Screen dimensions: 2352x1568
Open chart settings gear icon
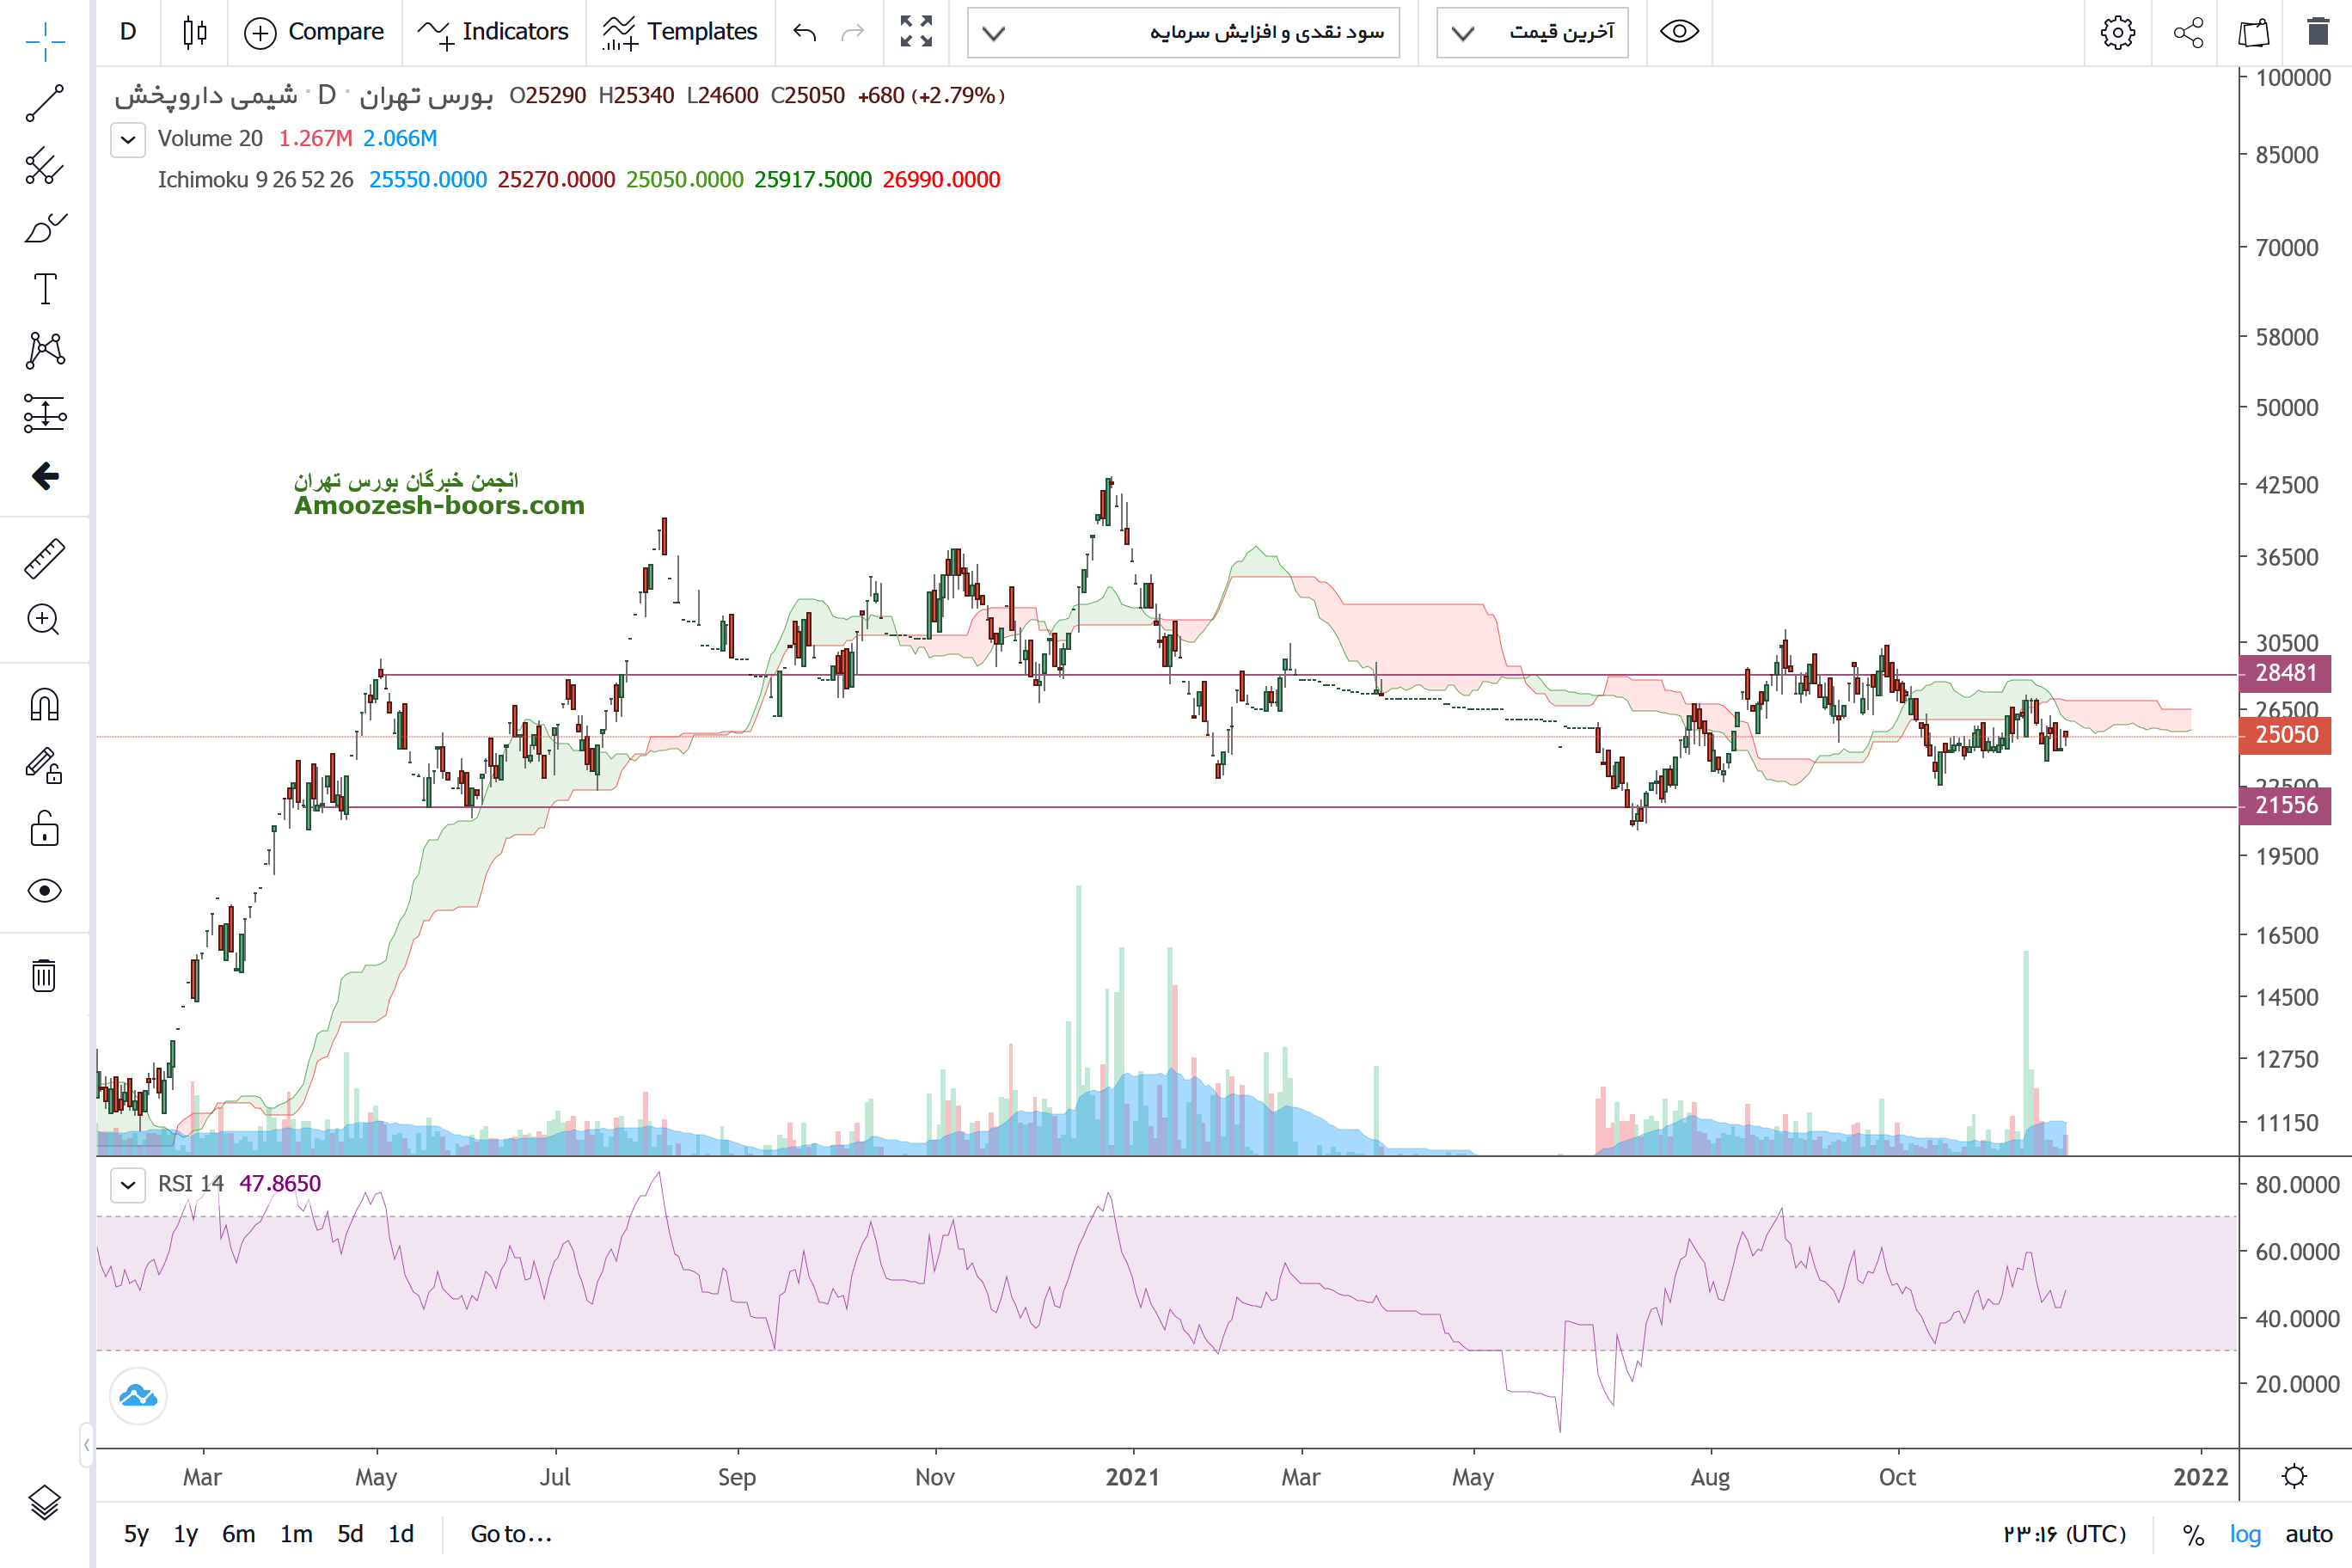(2117, 32)
